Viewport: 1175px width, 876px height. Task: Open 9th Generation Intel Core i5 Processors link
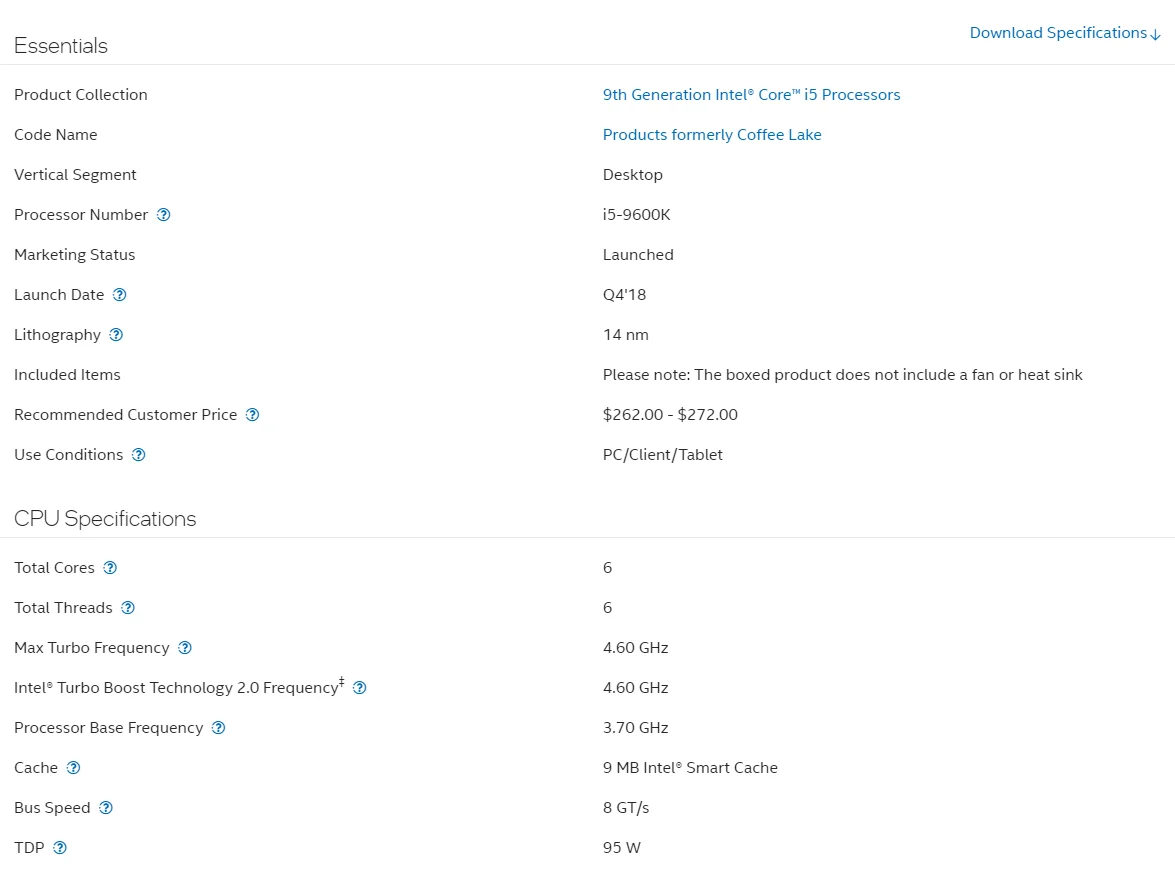[751, 95]
